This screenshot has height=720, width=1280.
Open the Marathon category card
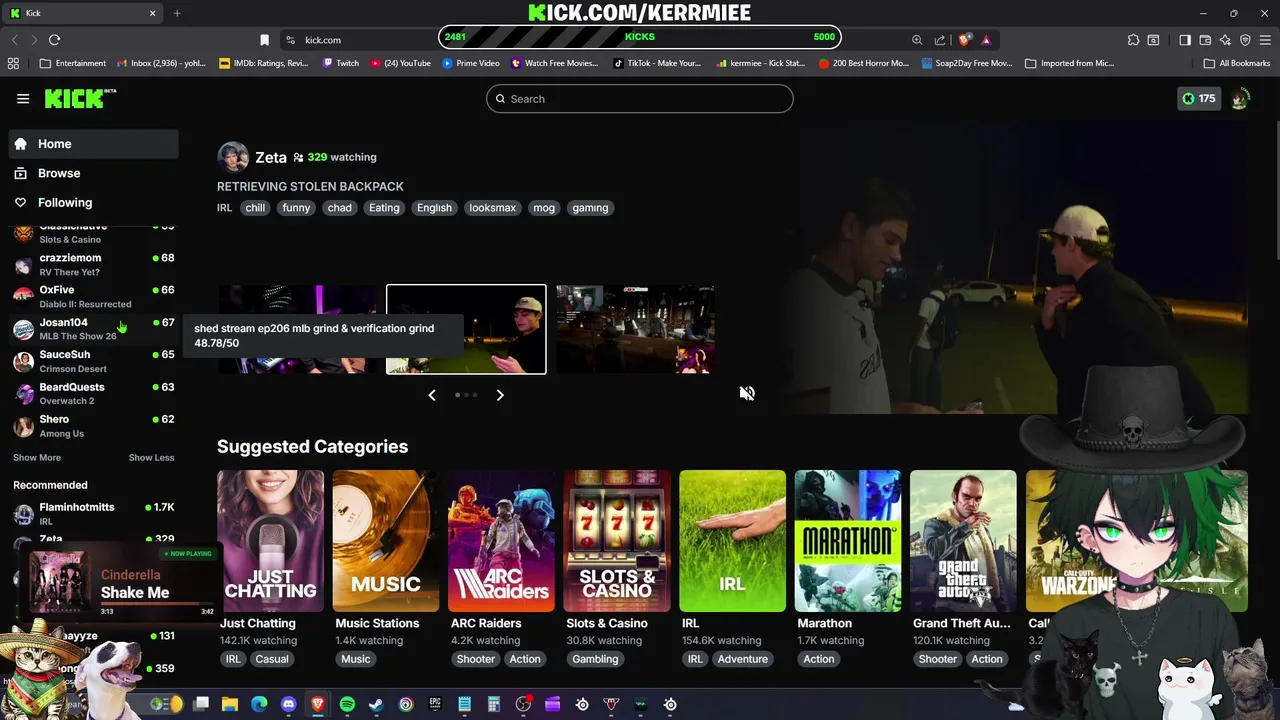click(848, 541)
